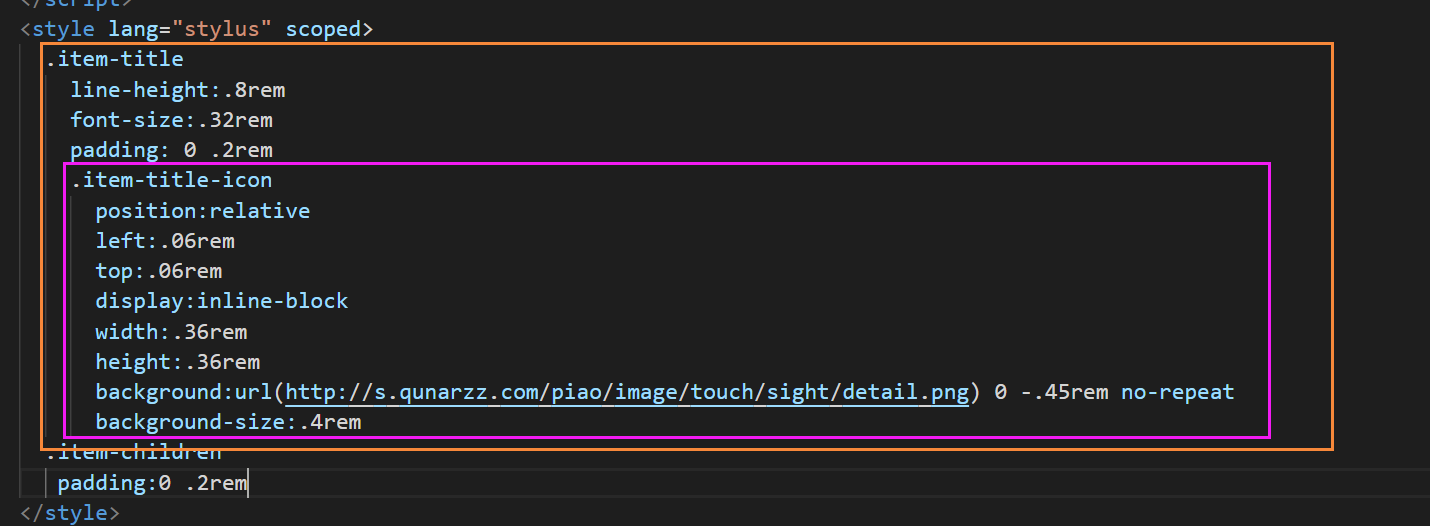Screen dimensions: 1430x526
Task: Click the display:inline-block declaration
Action: [x=221, y=301]
